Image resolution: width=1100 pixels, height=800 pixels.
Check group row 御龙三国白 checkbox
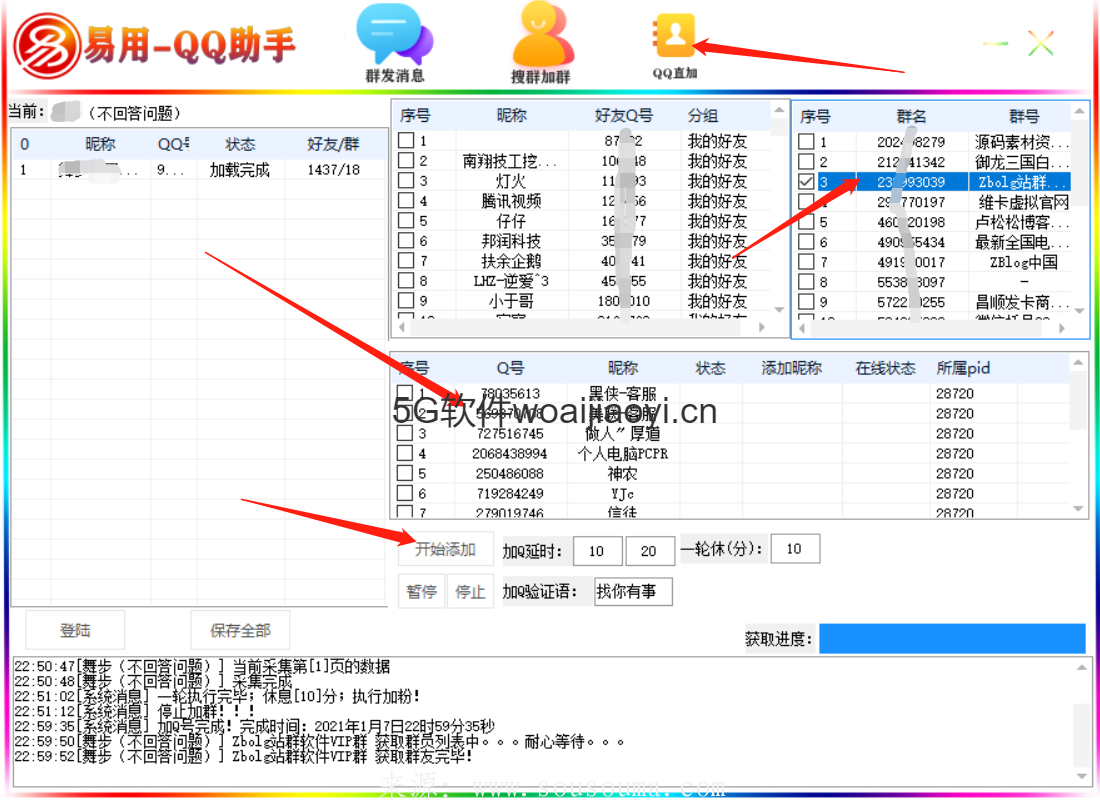[x=806, y=161]
